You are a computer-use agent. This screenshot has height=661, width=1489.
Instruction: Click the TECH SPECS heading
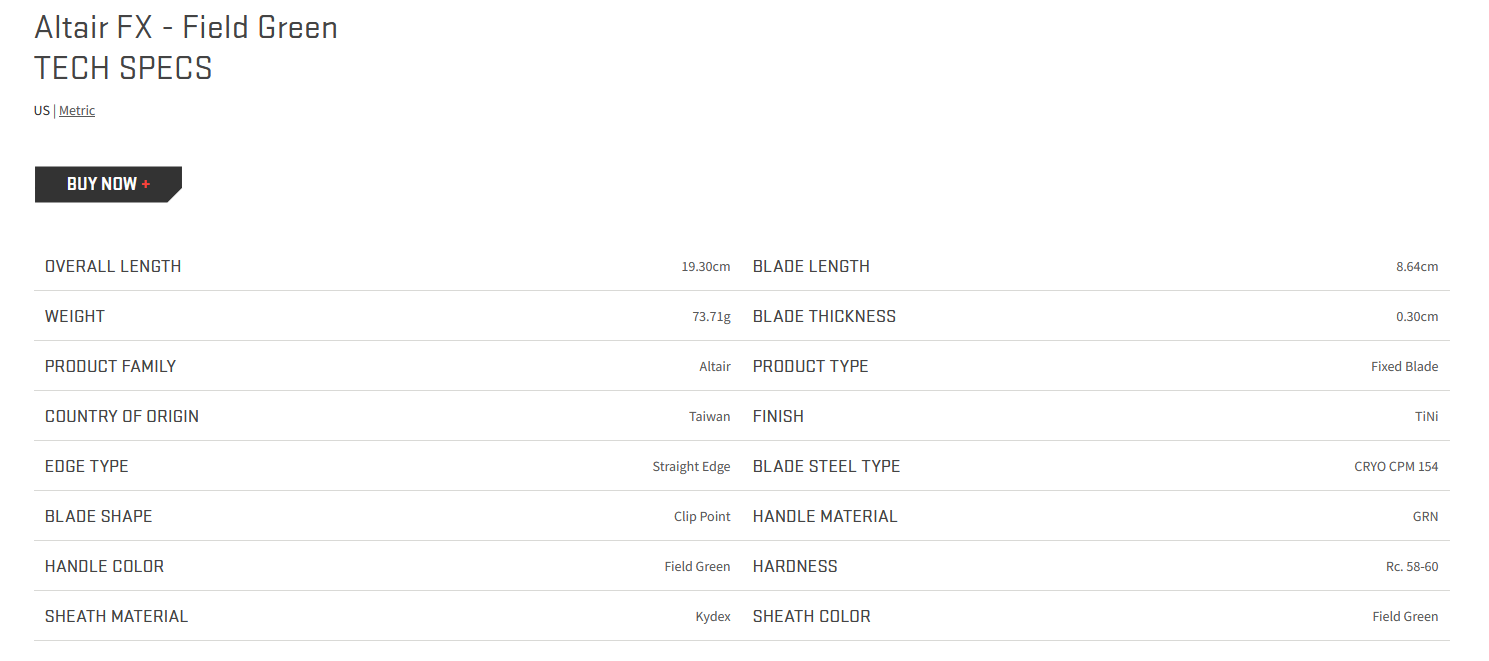[123, 68]
